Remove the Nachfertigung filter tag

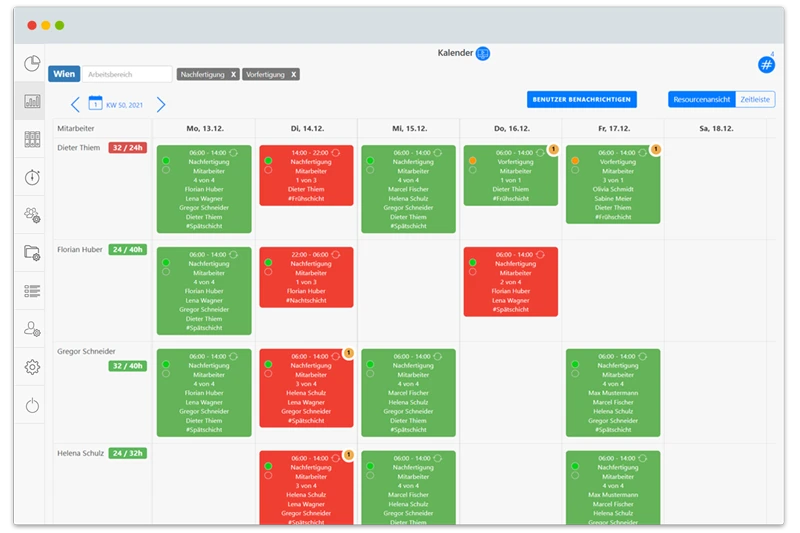(x=233, y=74)
